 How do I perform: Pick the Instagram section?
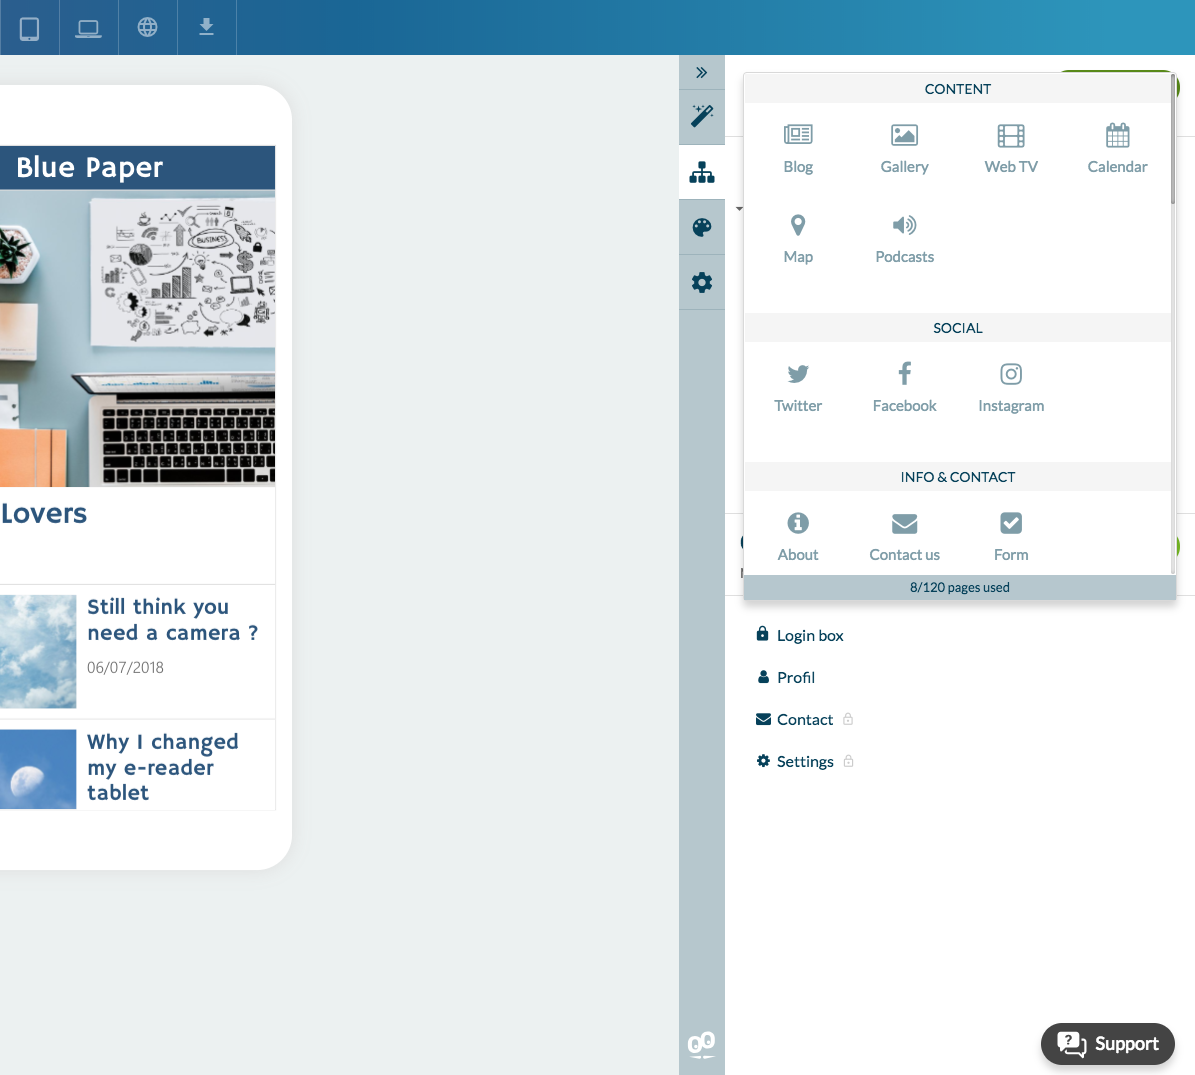coord(1011,387)
